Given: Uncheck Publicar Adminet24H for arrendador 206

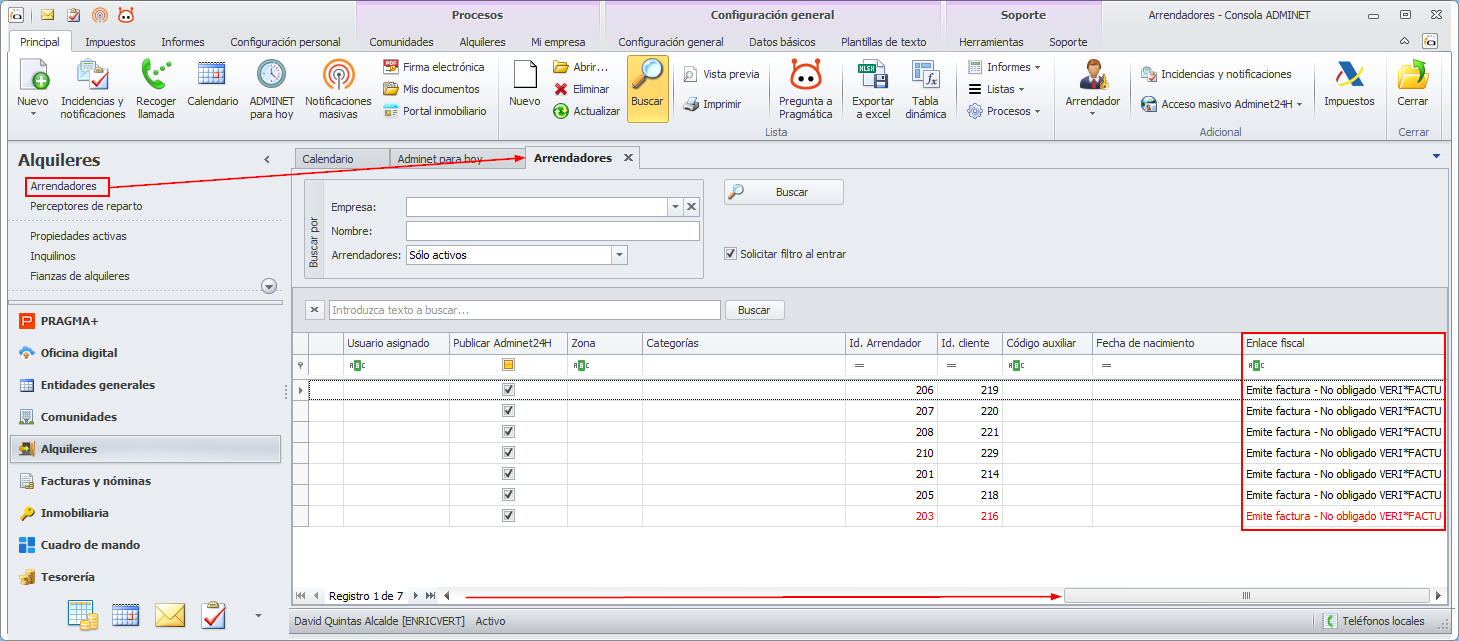Looking at the screenshot, I should [x=508, y=390].
